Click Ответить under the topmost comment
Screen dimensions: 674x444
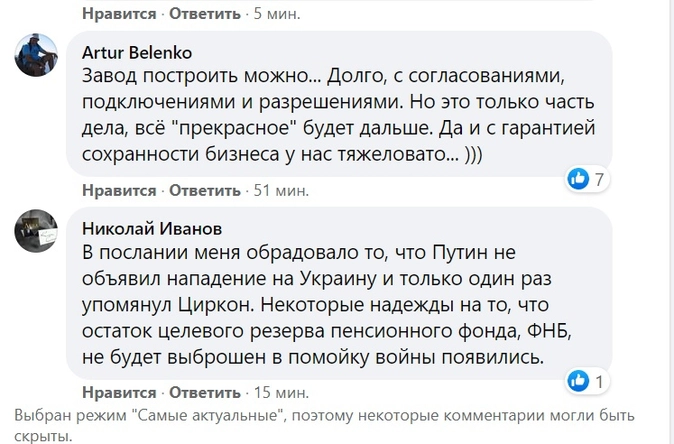205,14
